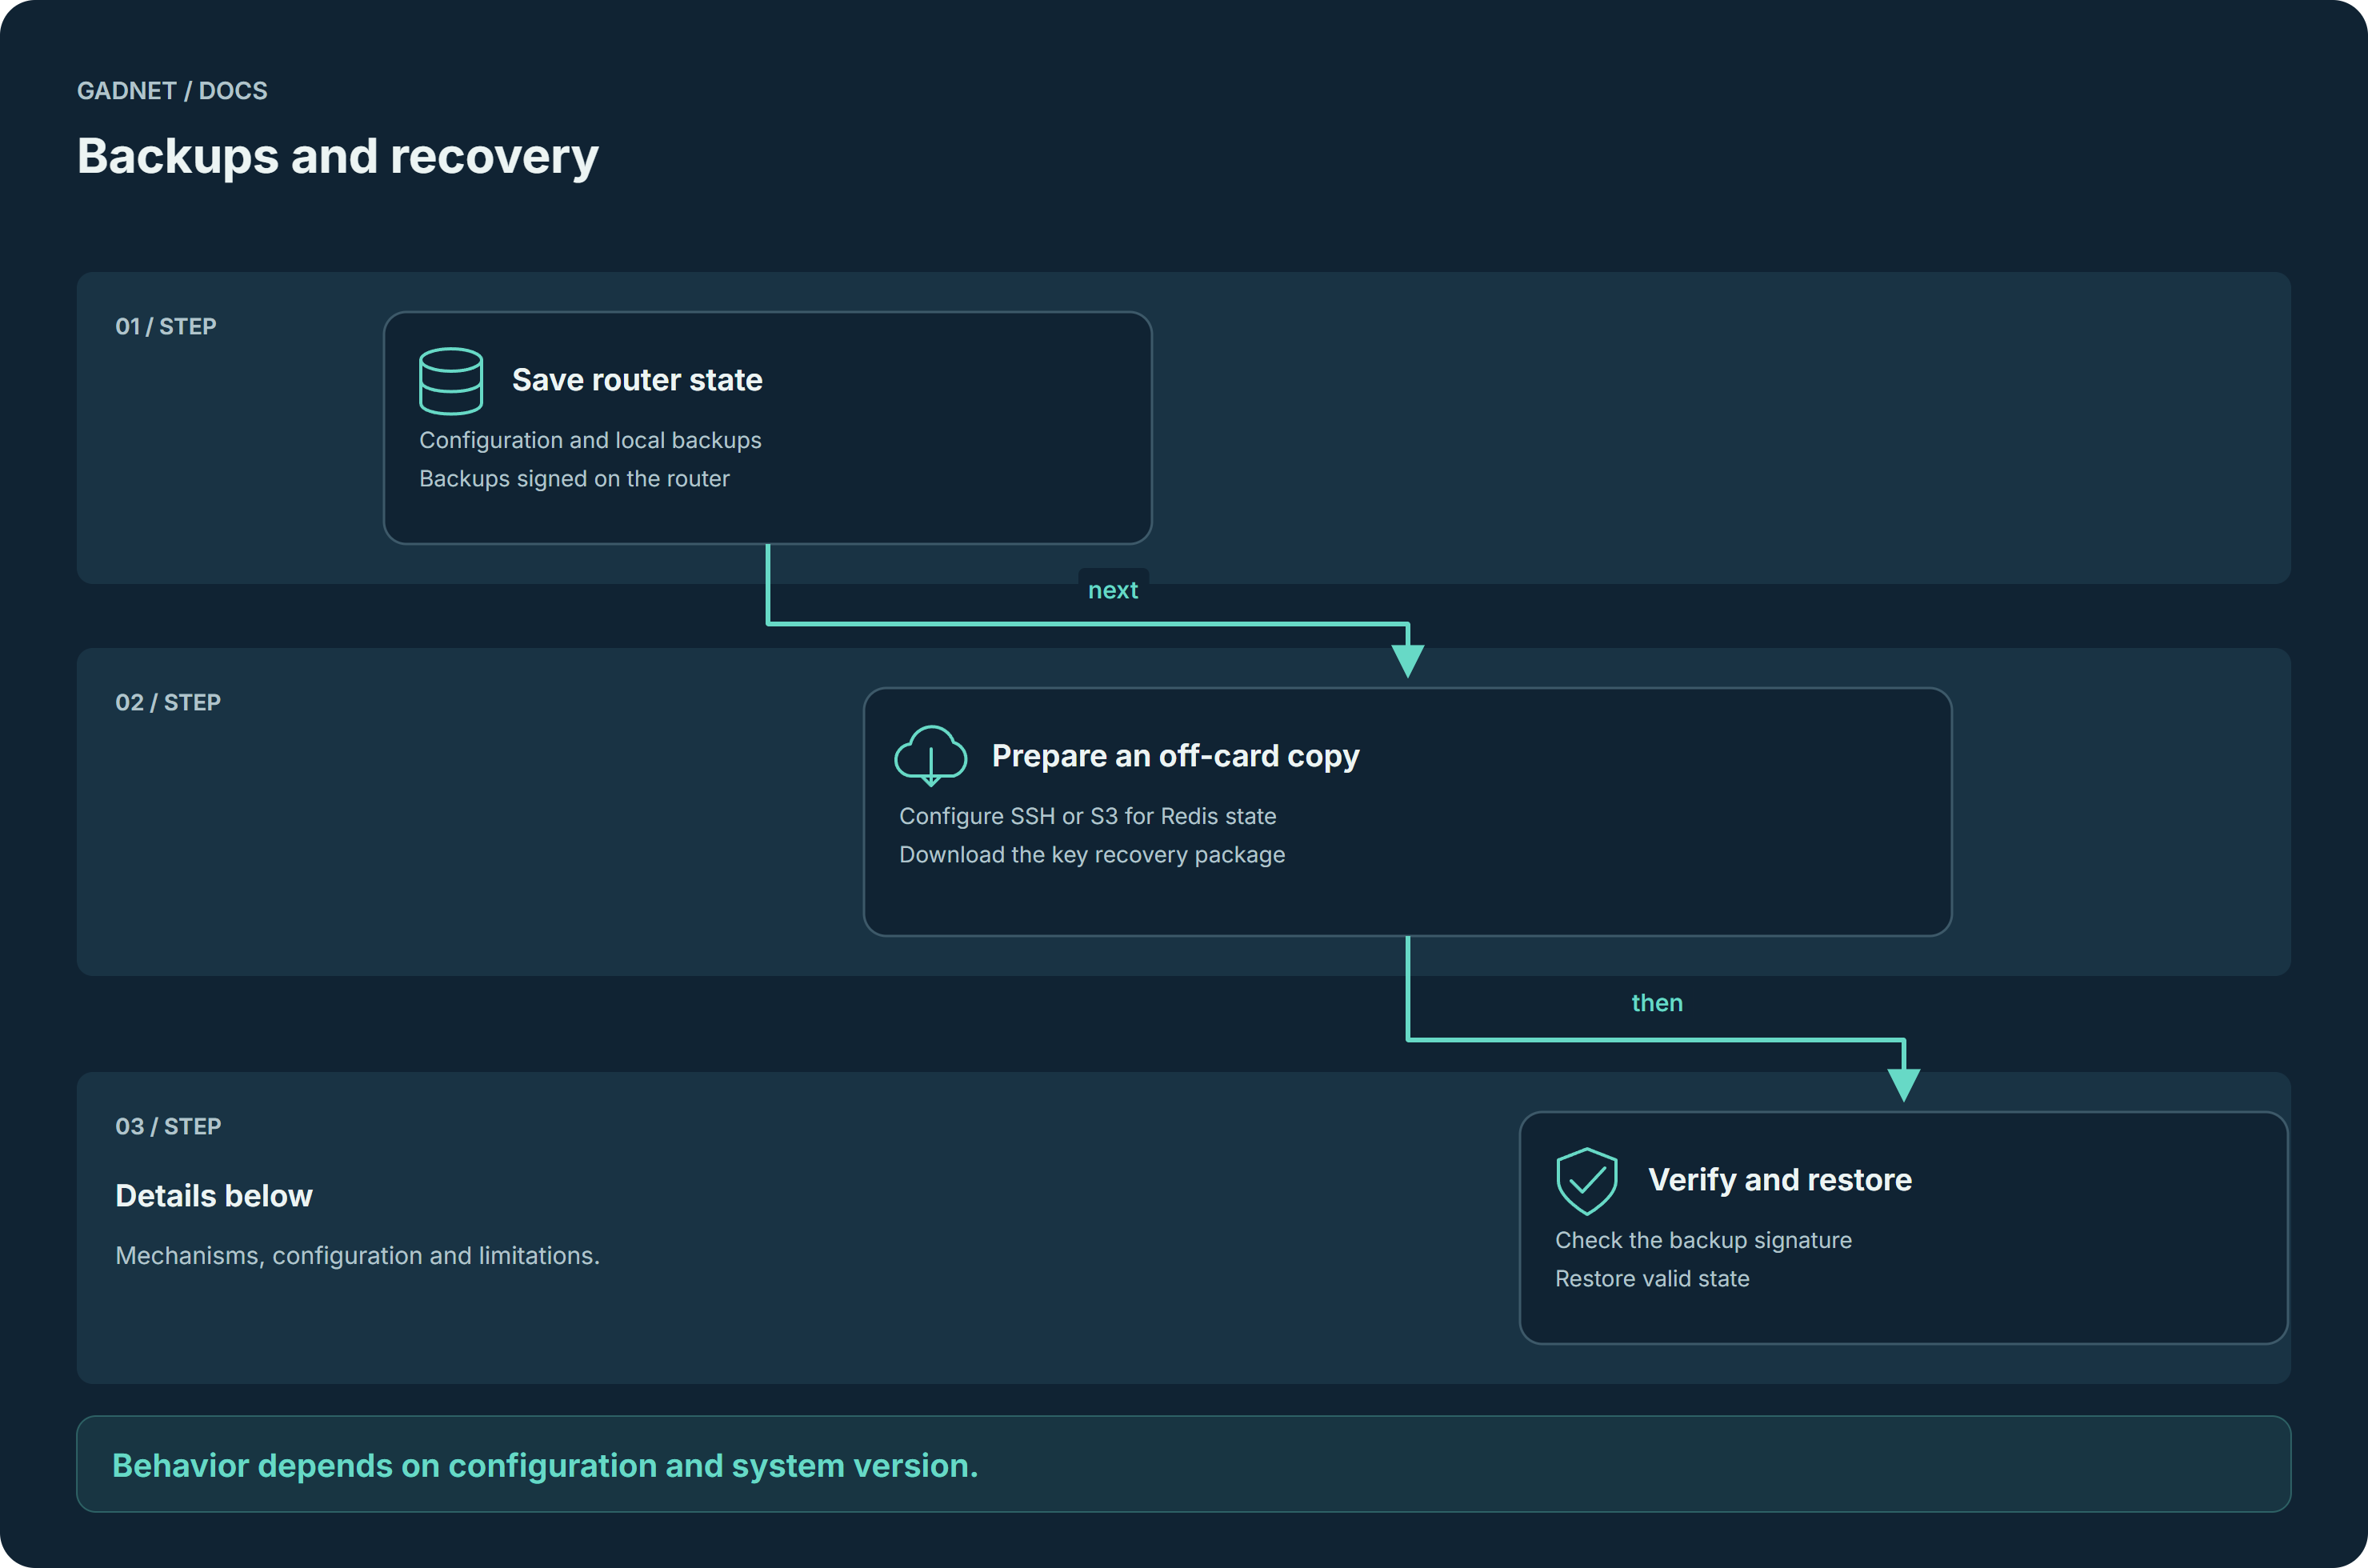
Task: Open the Prepare an off-card copy heading
Action: click(1175, 756)
